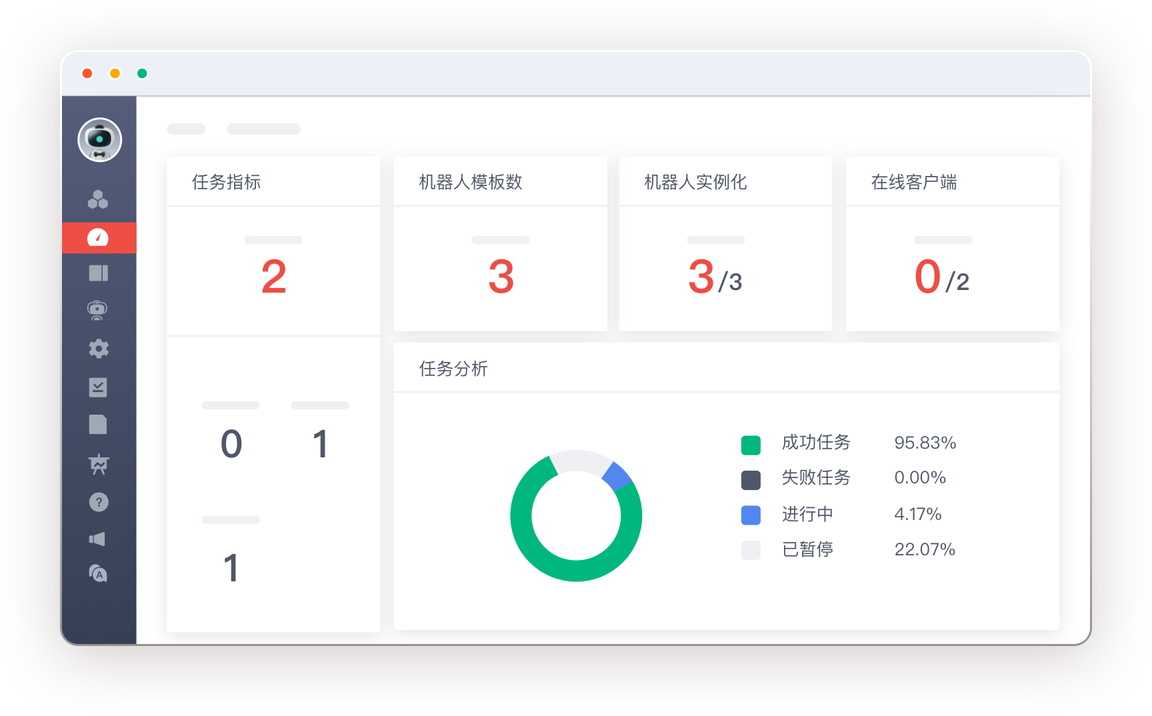
Task: Click the green maximize window dot
Action: 142,73
